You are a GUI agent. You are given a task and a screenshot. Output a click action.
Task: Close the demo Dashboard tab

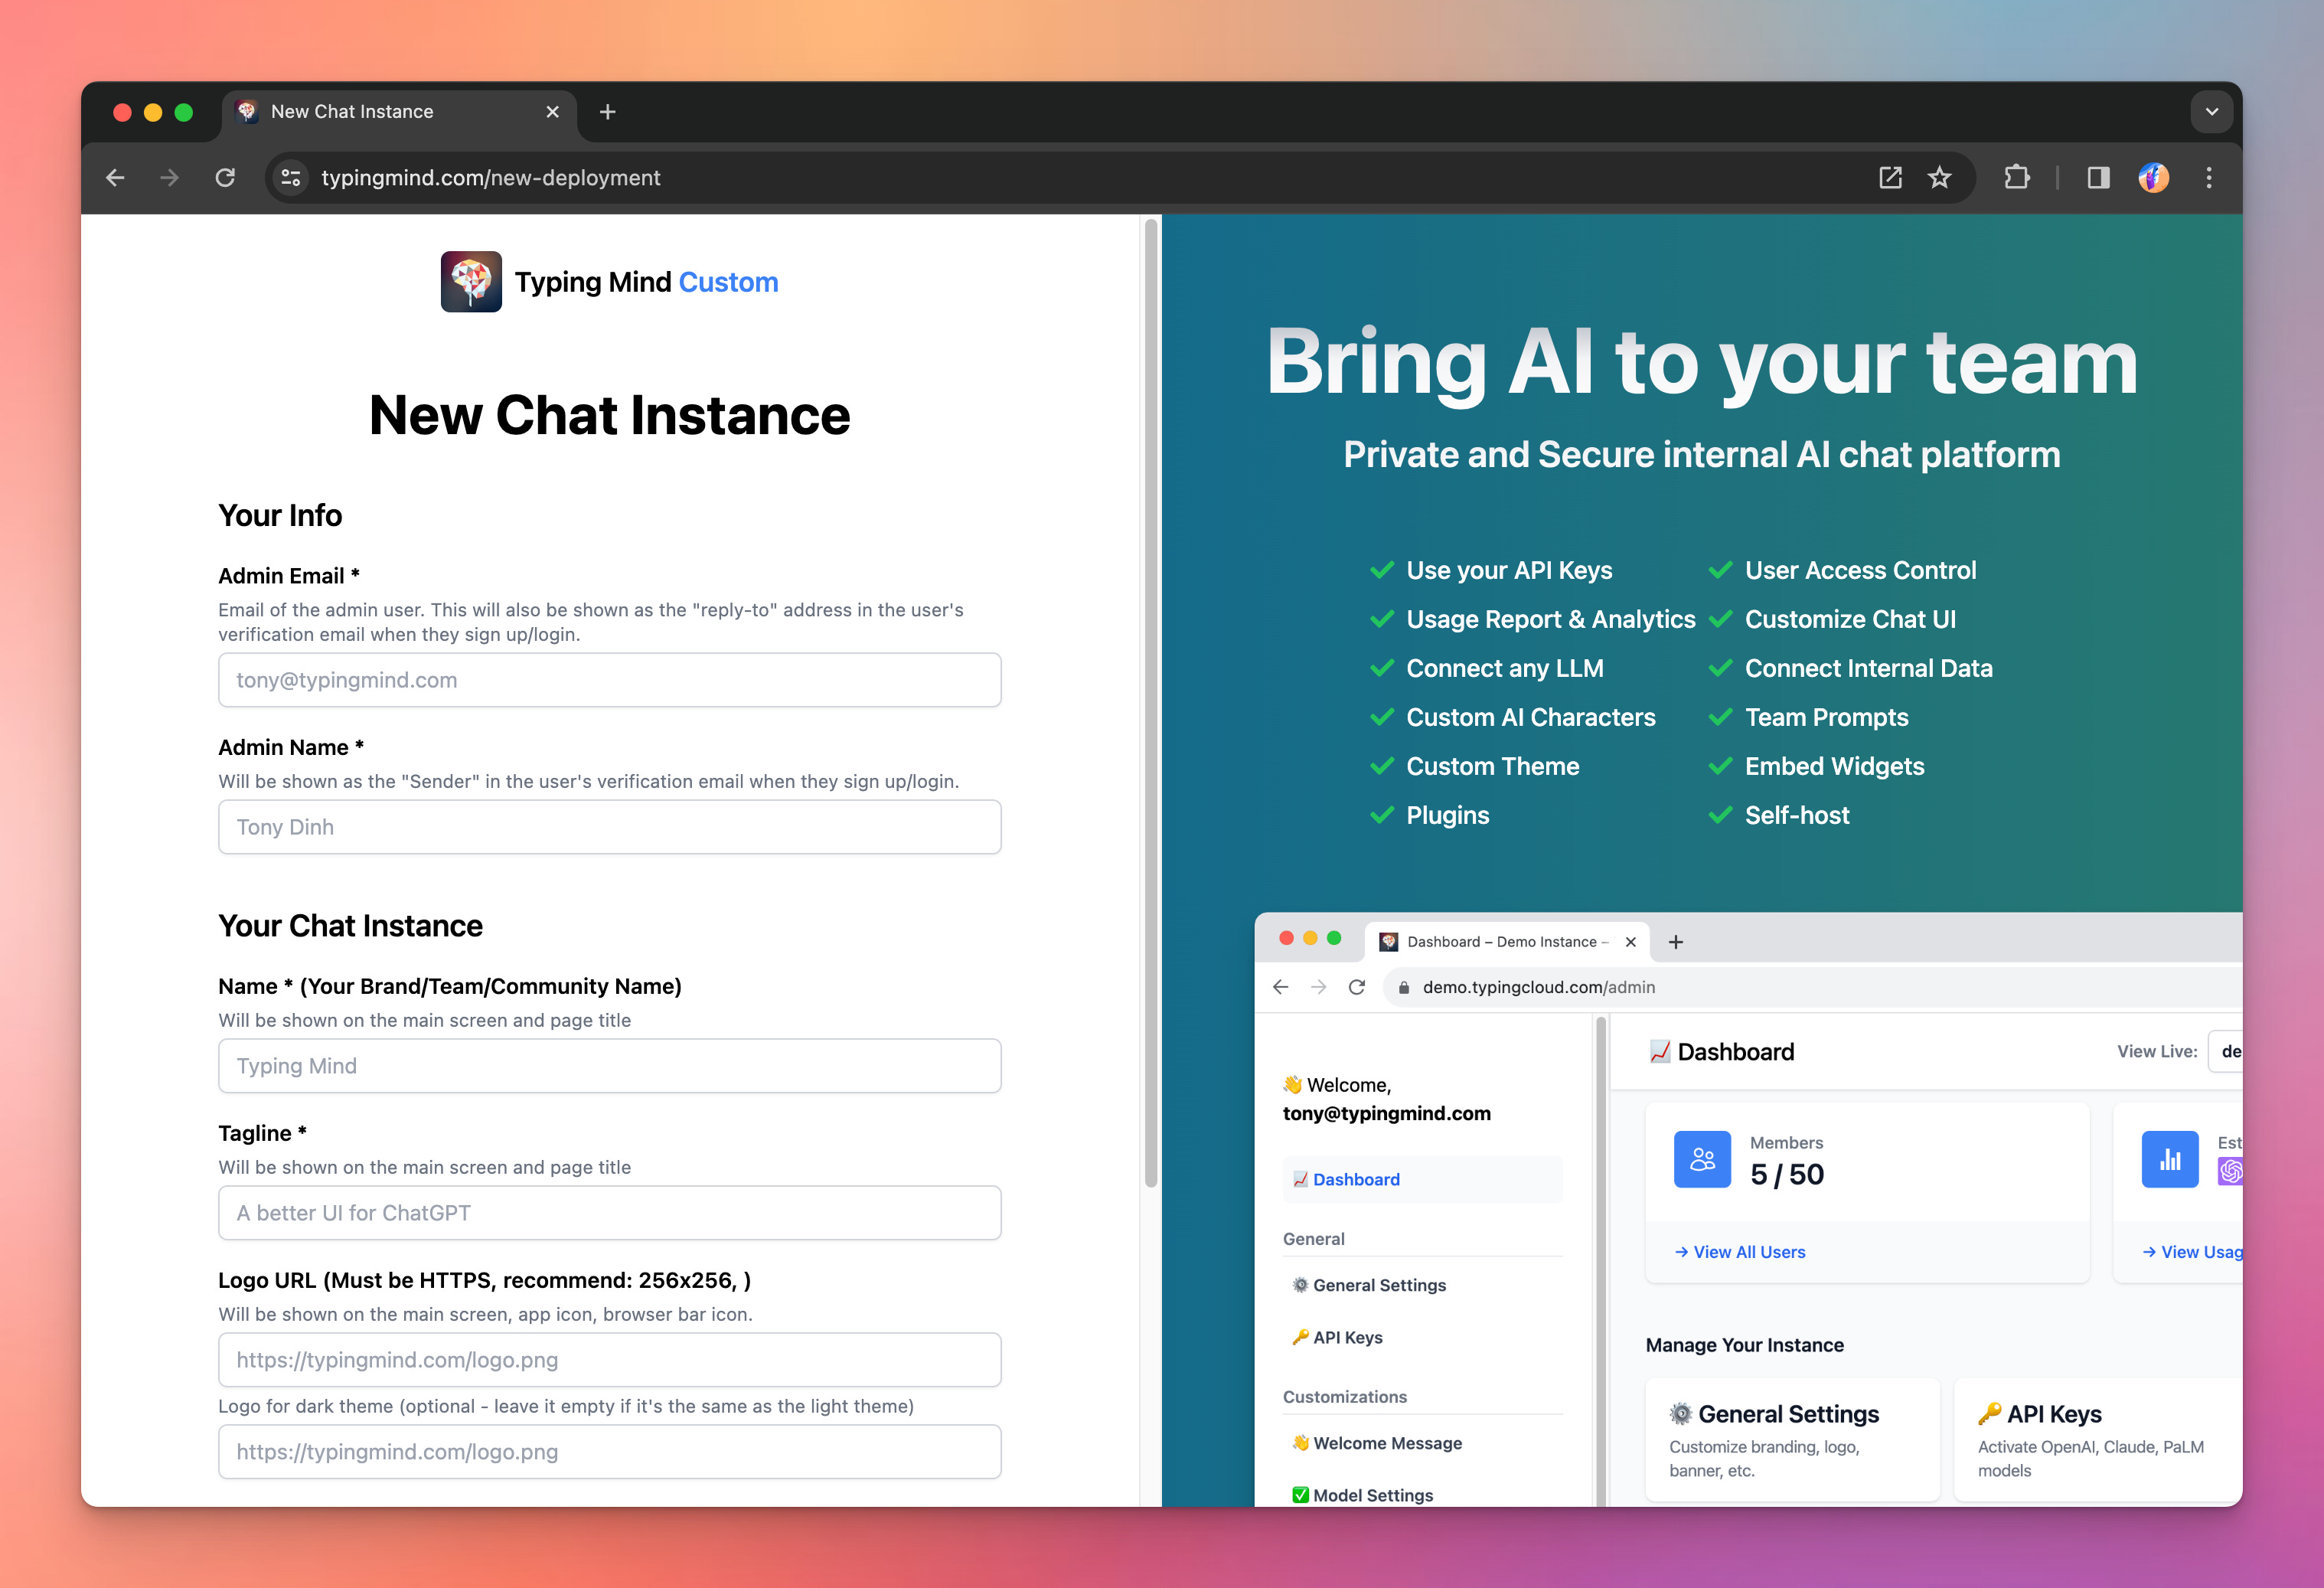pyautogui.click(x=1631, y=942)
